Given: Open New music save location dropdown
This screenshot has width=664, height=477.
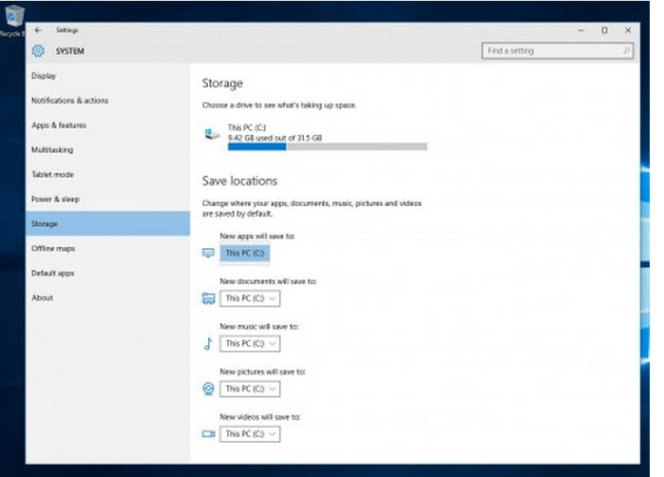Looking at the screenshot, I should [x=250, y=344].
